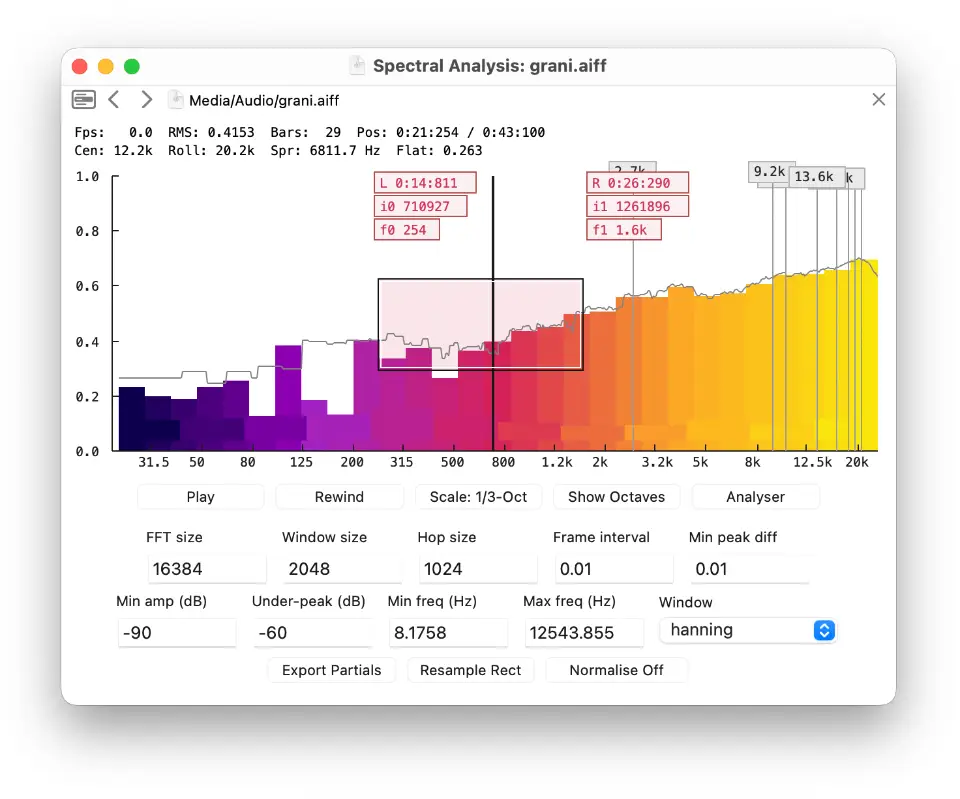Toggle the Show Octaves button
The height and width of the screenshot is (799, 960).
616,497
